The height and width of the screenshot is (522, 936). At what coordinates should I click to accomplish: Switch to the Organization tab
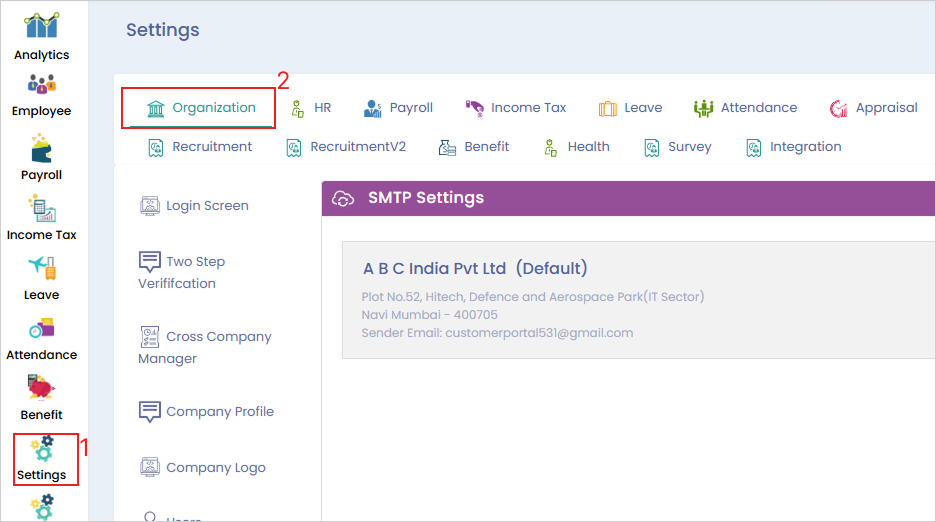200,108
